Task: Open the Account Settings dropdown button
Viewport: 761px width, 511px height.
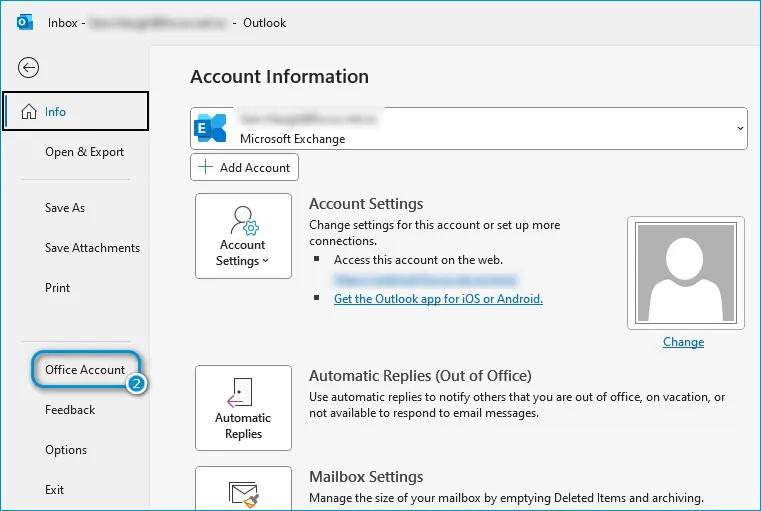Action: (x=243, y=236)
